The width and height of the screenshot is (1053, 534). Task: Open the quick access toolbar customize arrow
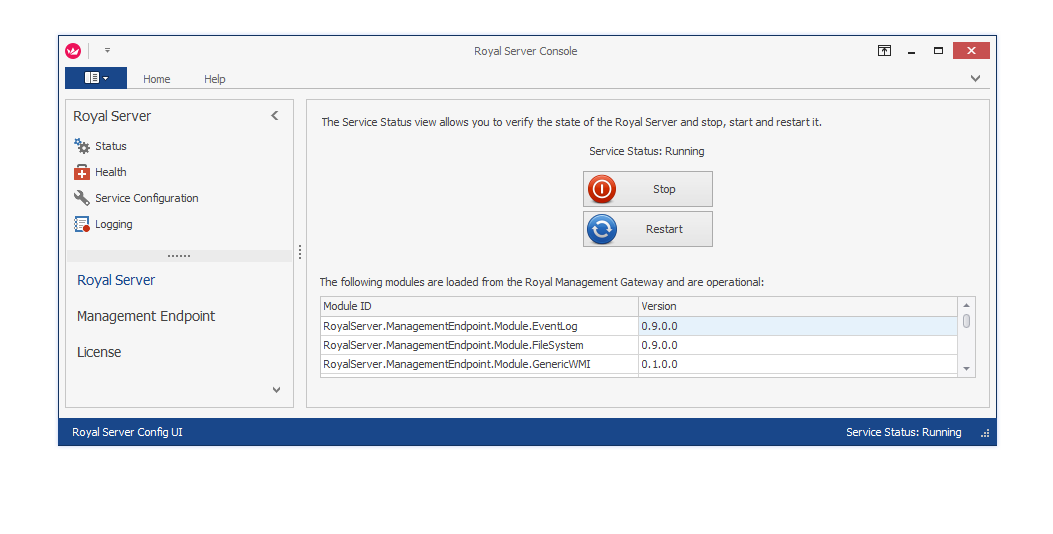107,50
